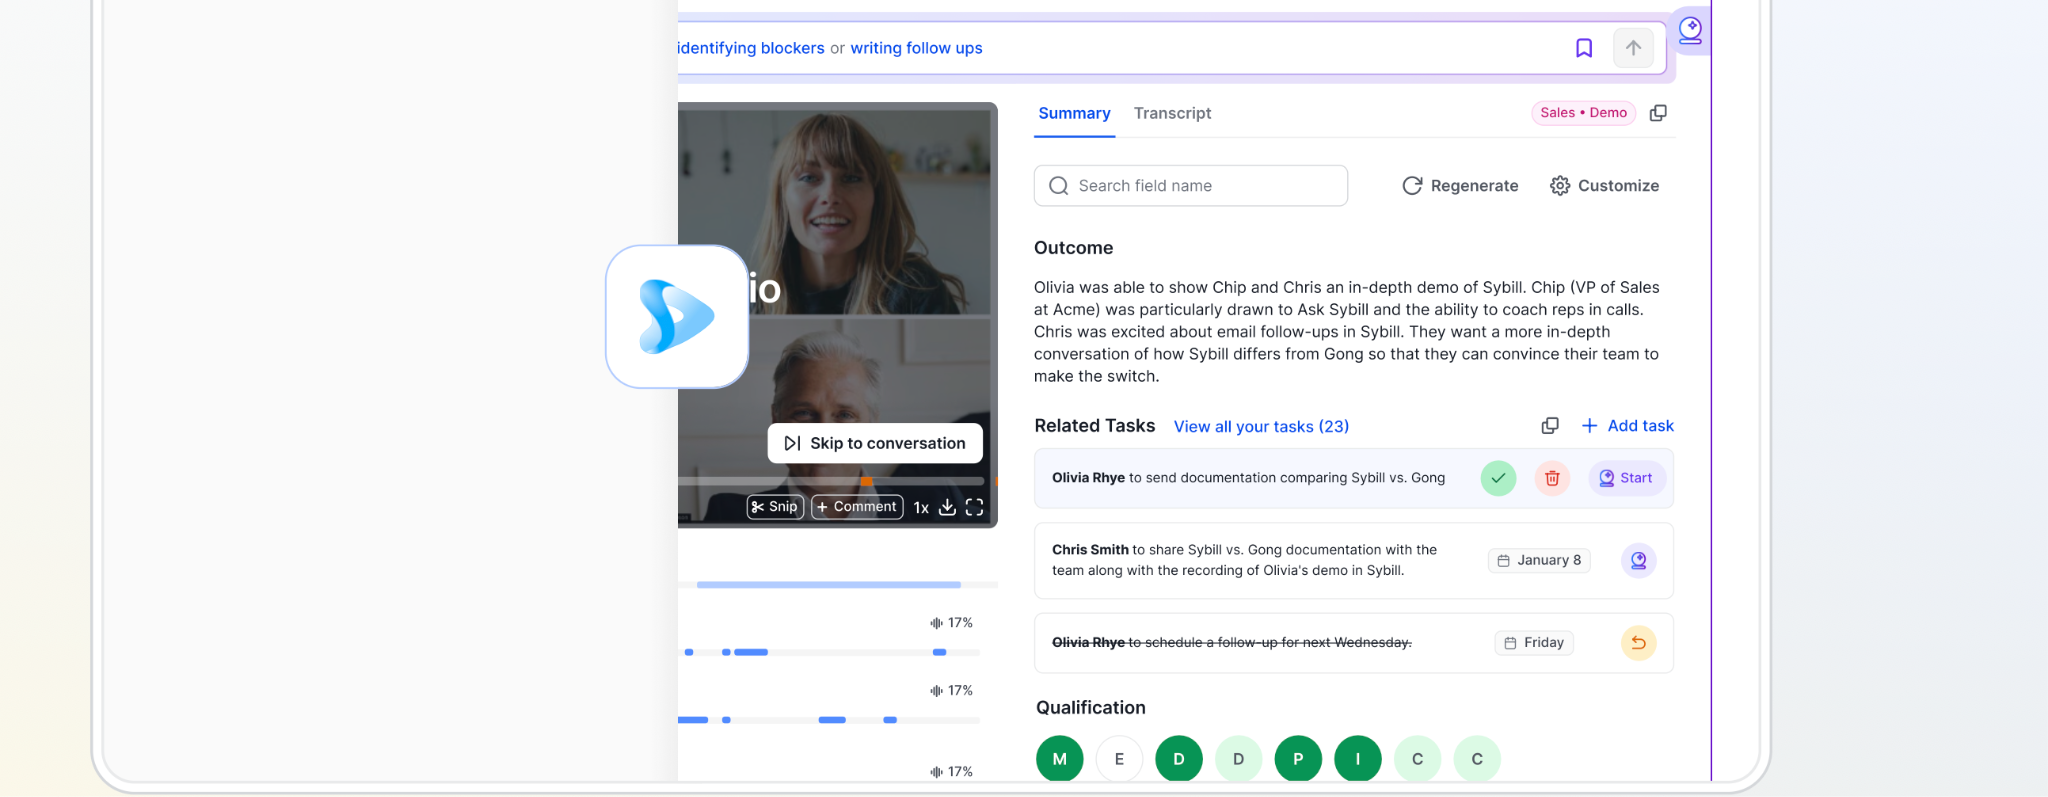This screenshot has height=797, width=2048.
Task: Delete the Olivia Rhye documentation task
Action: click(1552, 478)
